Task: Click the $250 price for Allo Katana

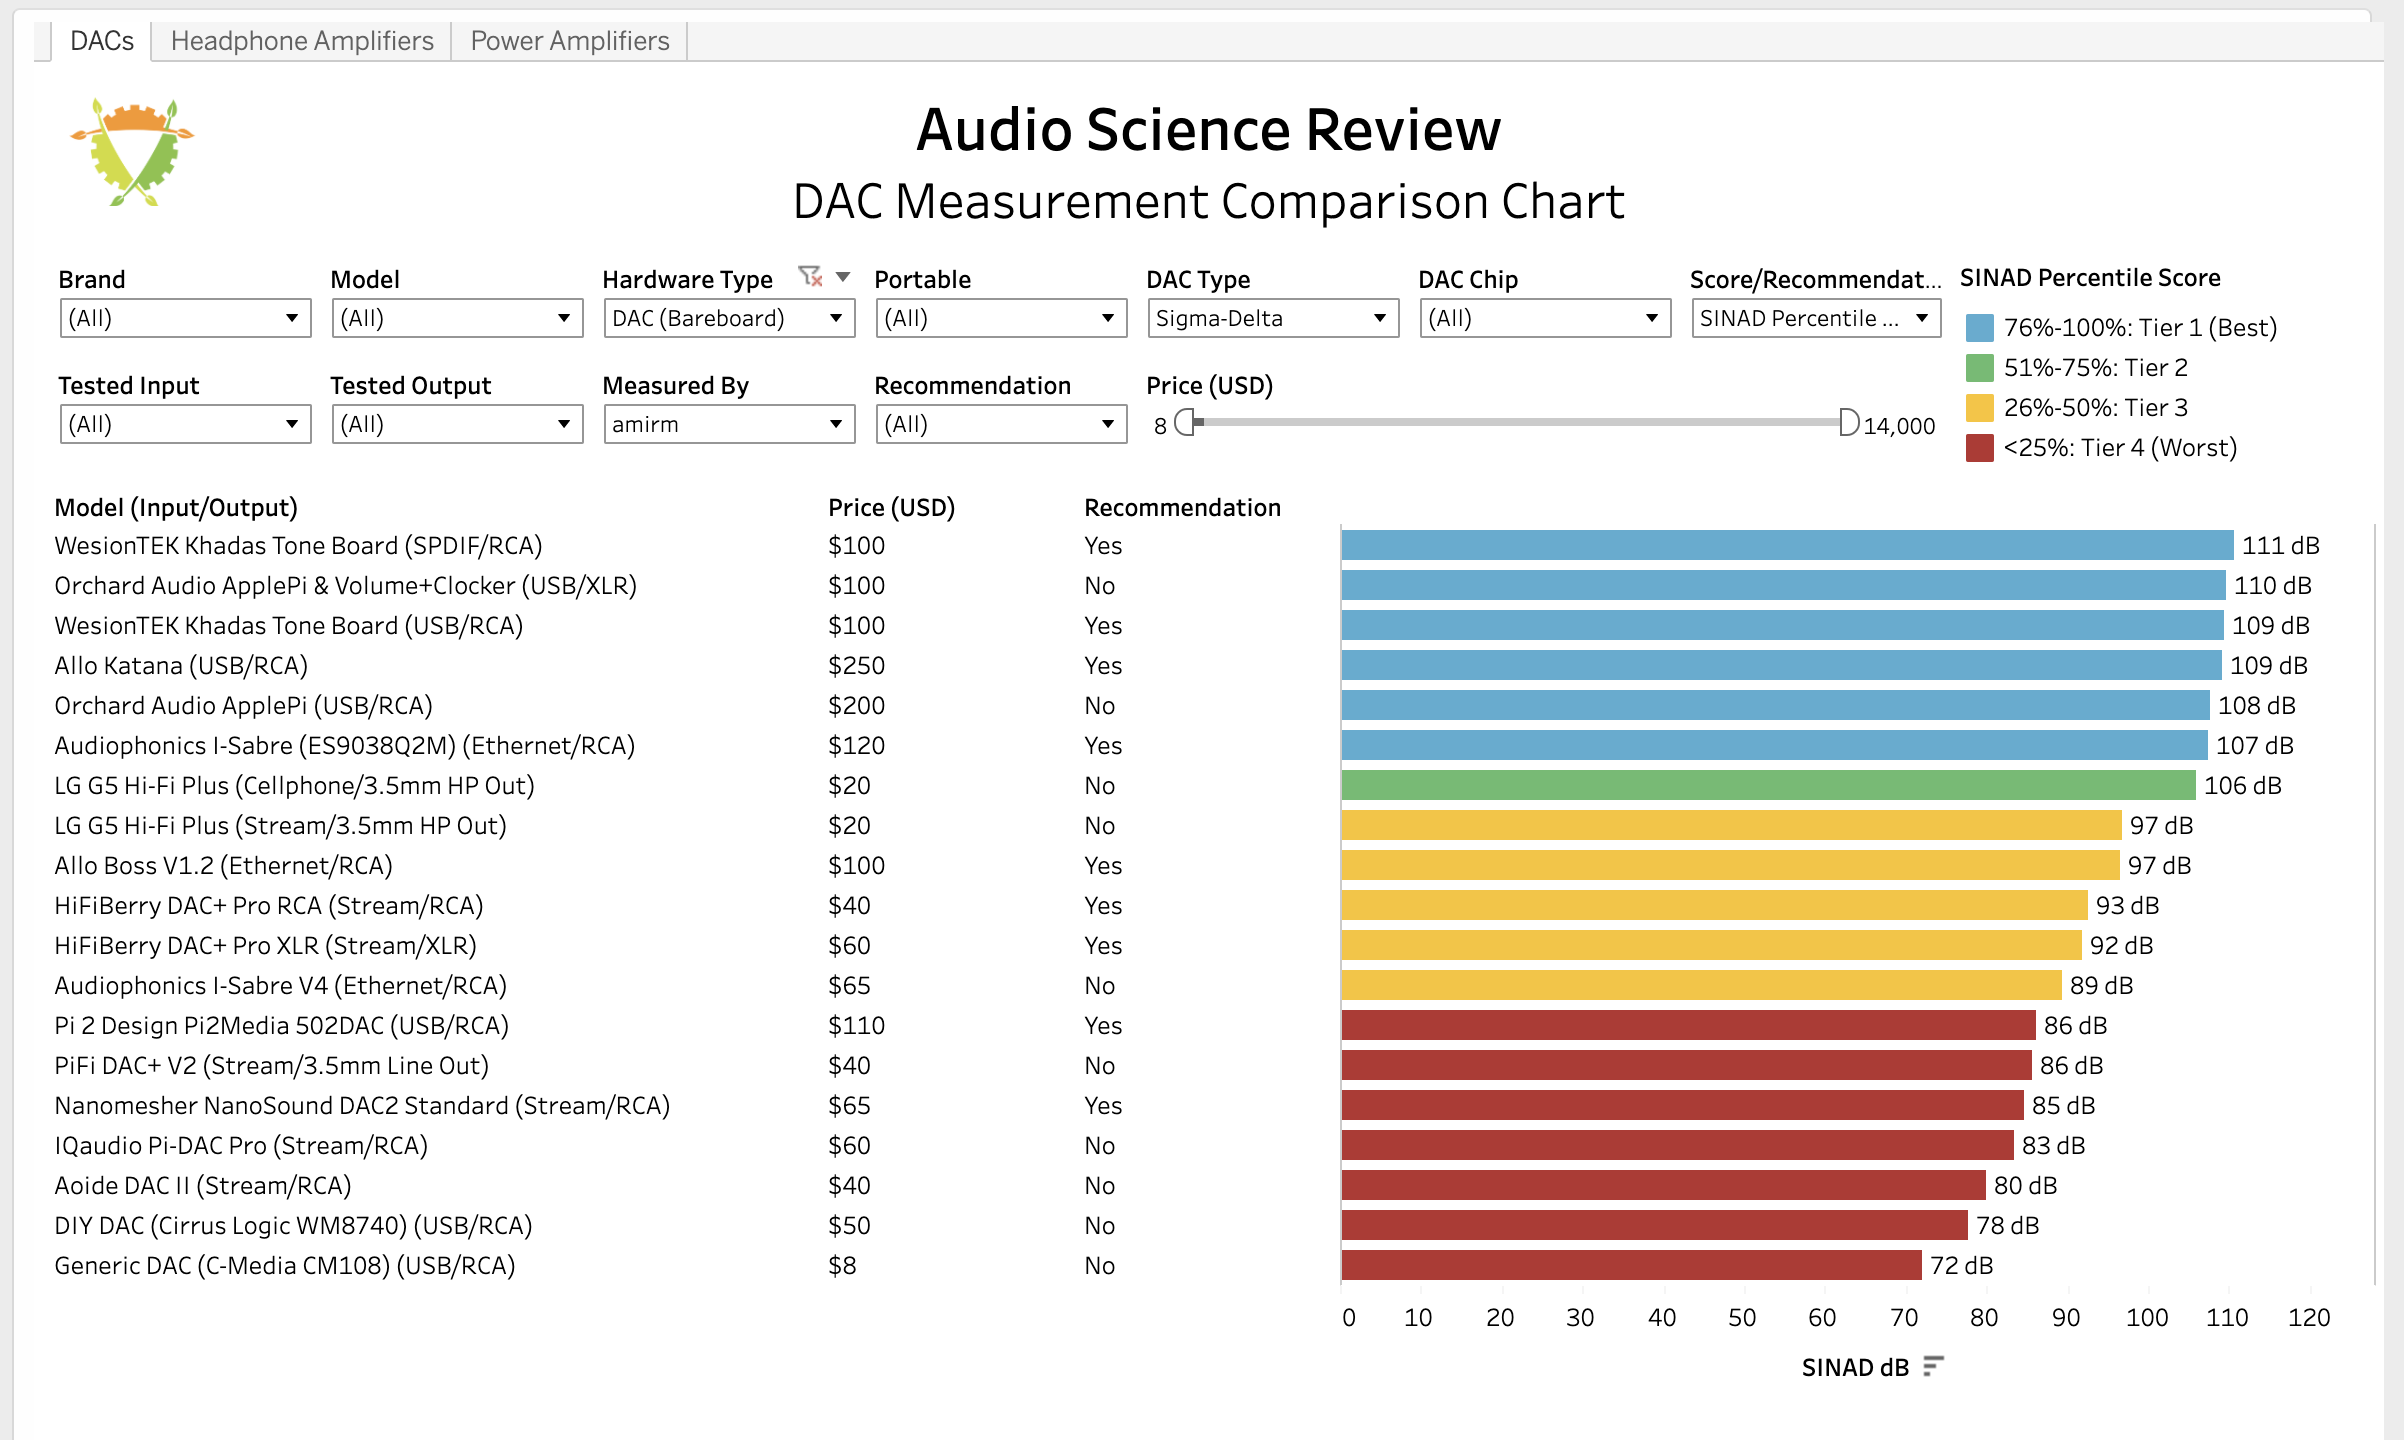Action: coord(856,666)
